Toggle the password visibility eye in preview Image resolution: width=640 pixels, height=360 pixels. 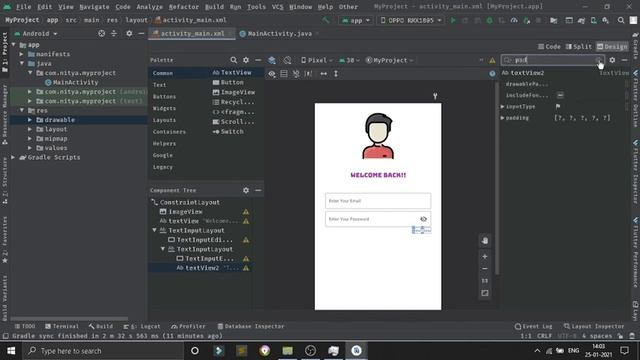[x=423, y=219]
